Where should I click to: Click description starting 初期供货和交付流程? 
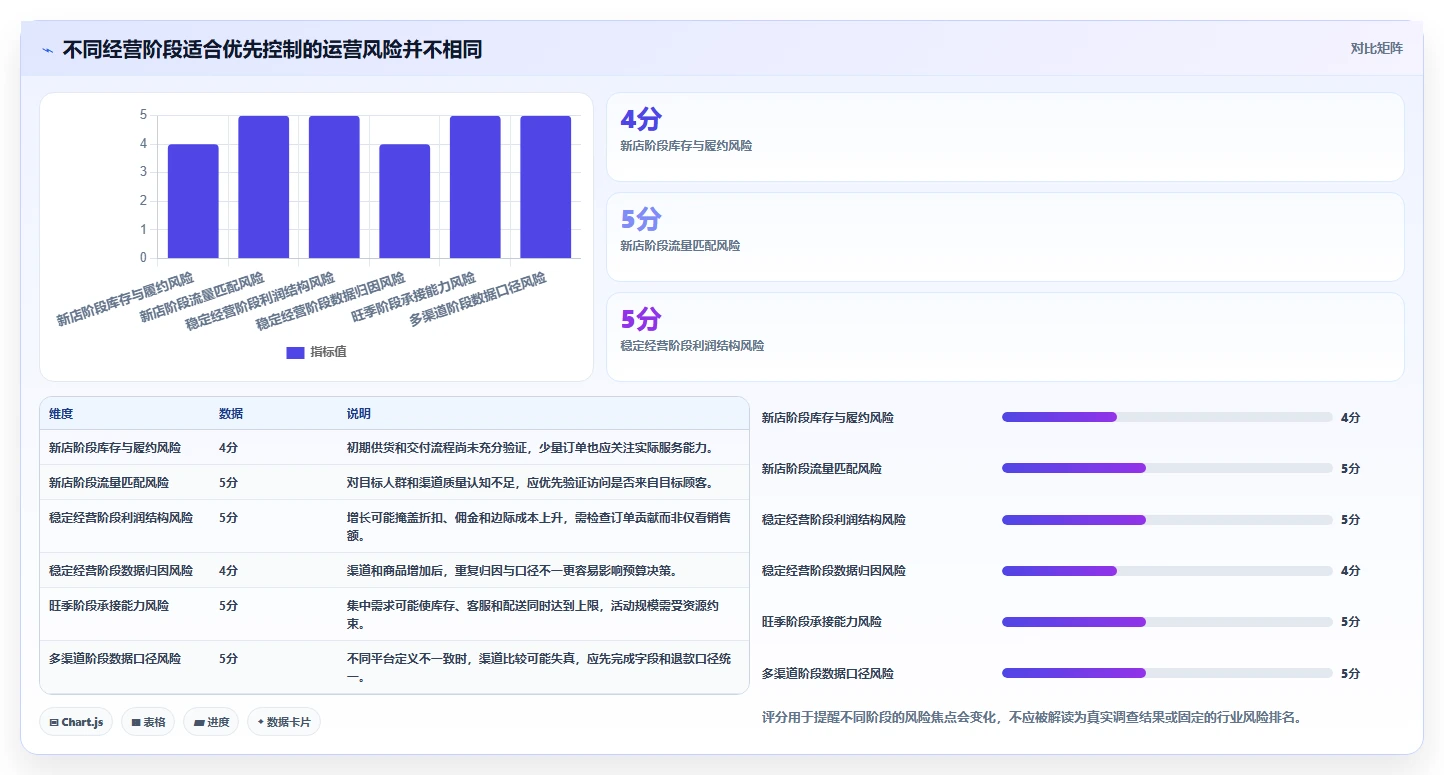(x=532, y=448)
